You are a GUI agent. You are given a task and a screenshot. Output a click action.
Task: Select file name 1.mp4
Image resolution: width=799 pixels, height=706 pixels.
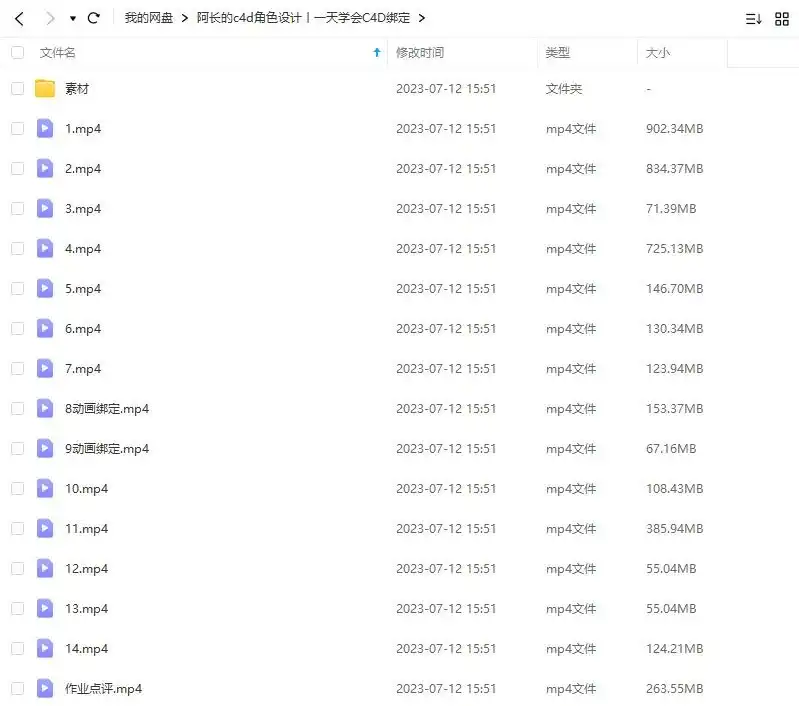point(83,129)
